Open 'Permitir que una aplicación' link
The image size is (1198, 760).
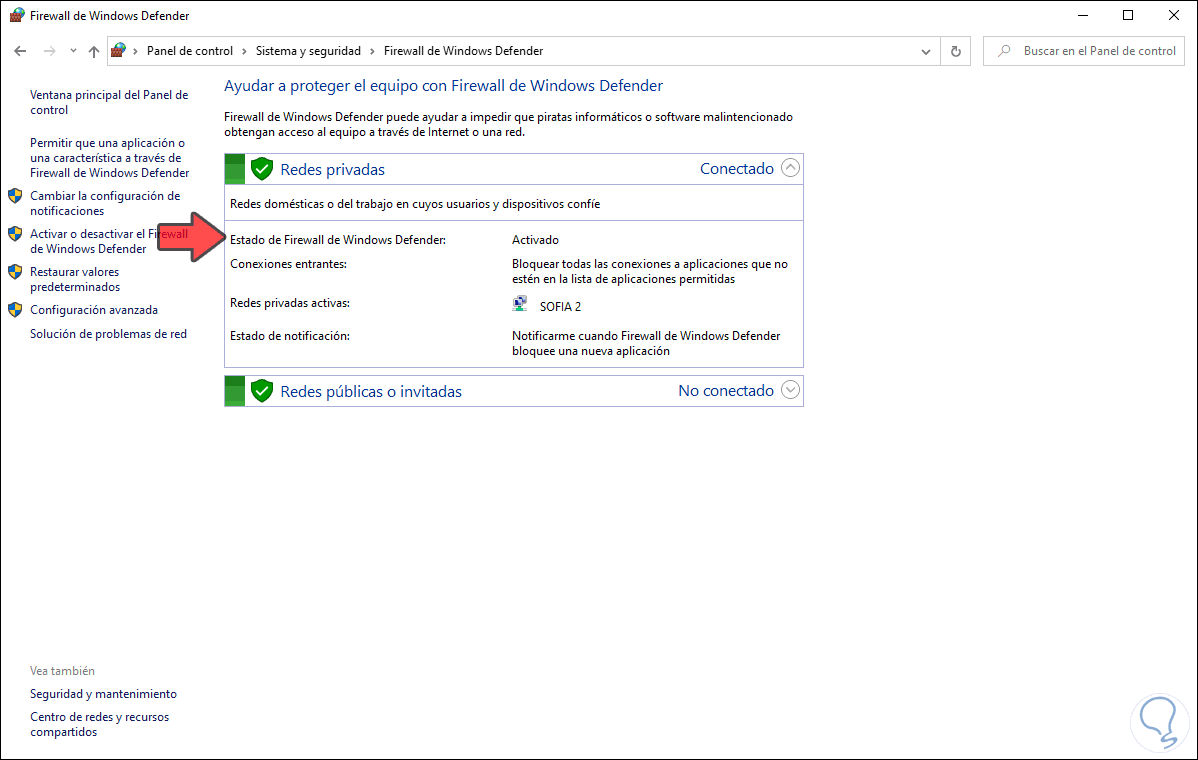tap(109, 157)
